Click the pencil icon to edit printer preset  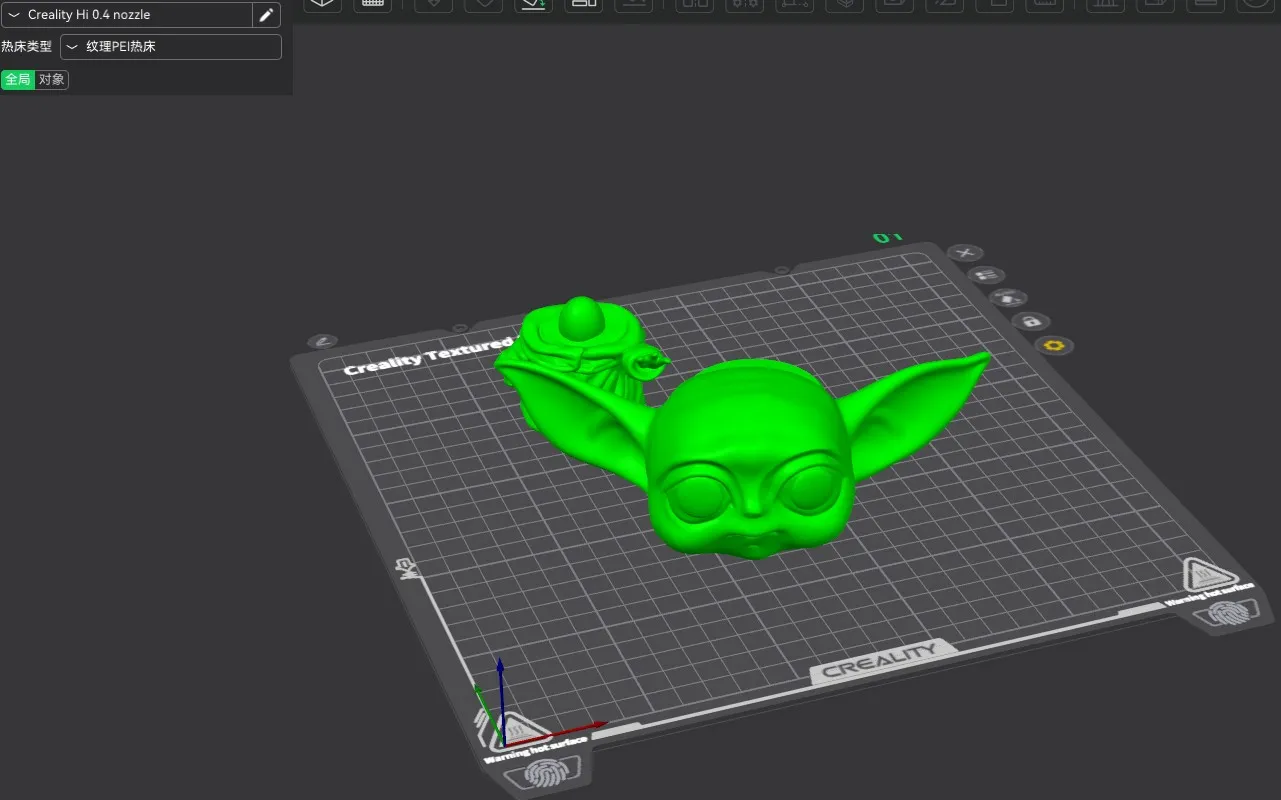click(x=266, y=15)
